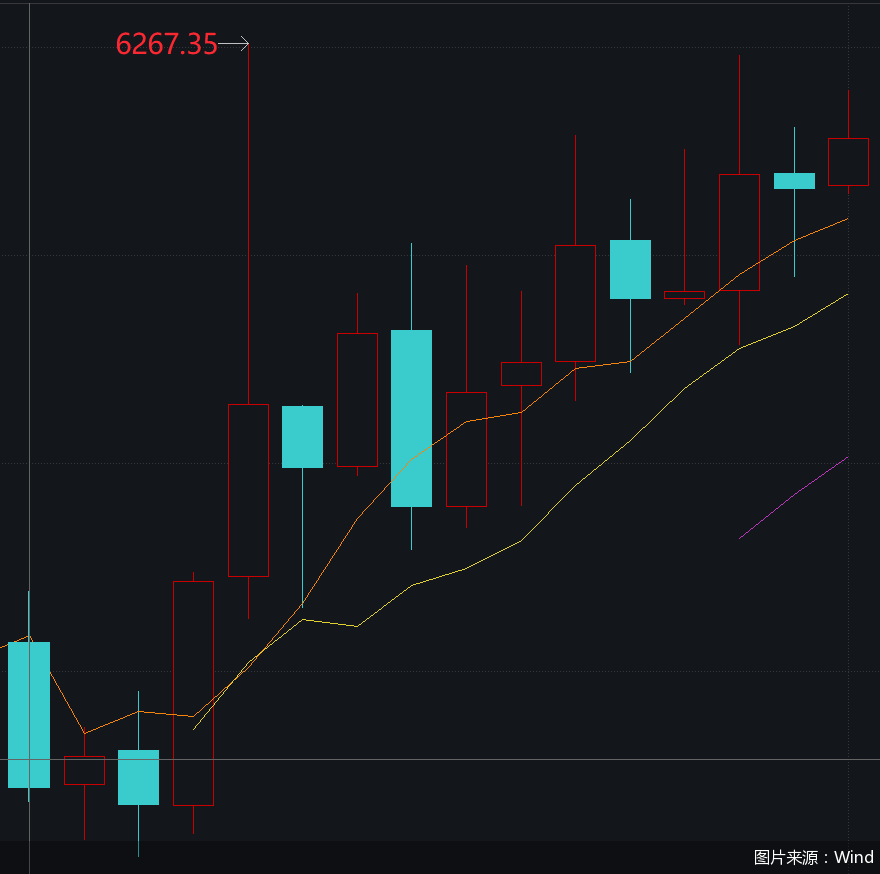The height and width of the screenshot is (874, 880).
Task: Select the tall red candle under 6267.35
Action: click(x=249, y=490)
